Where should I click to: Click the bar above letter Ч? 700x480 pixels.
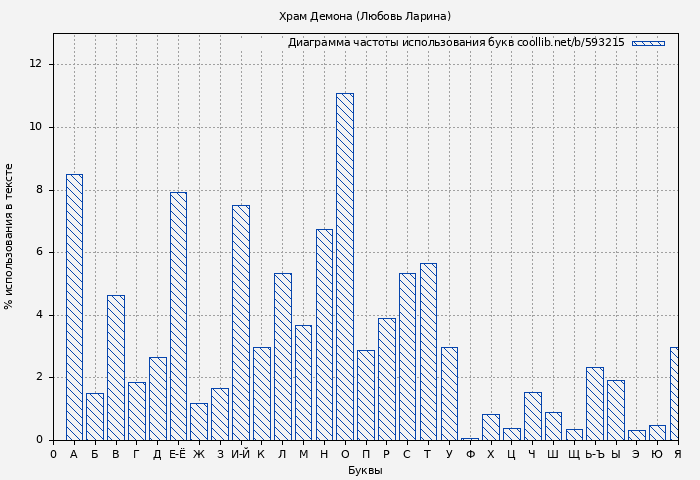click(532, 416)
